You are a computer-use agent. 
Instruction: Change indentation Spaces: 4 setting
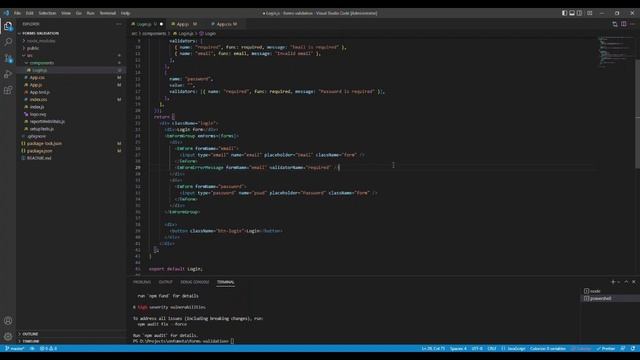[x=458, y=349]
